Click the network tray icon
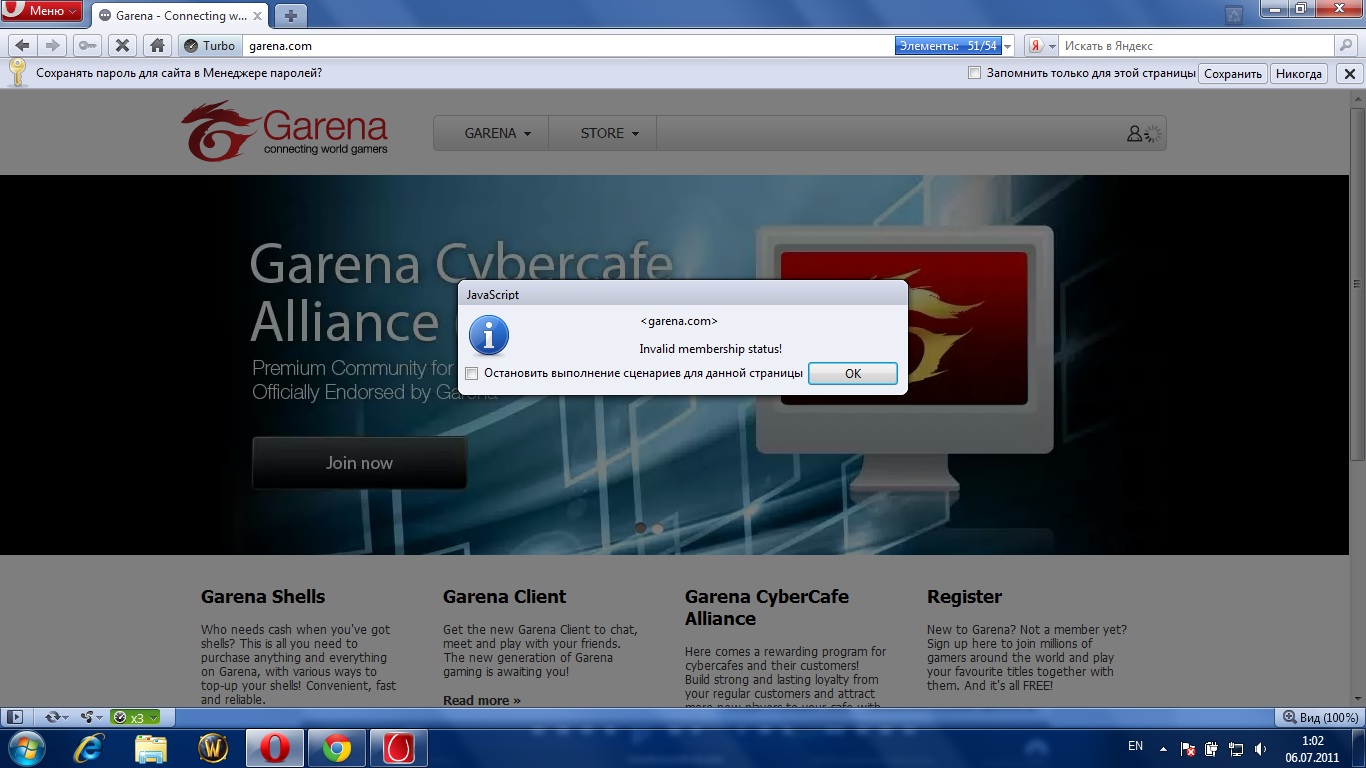The width and height of the screenshot is (1366, 768). (x=1236, y=749)
